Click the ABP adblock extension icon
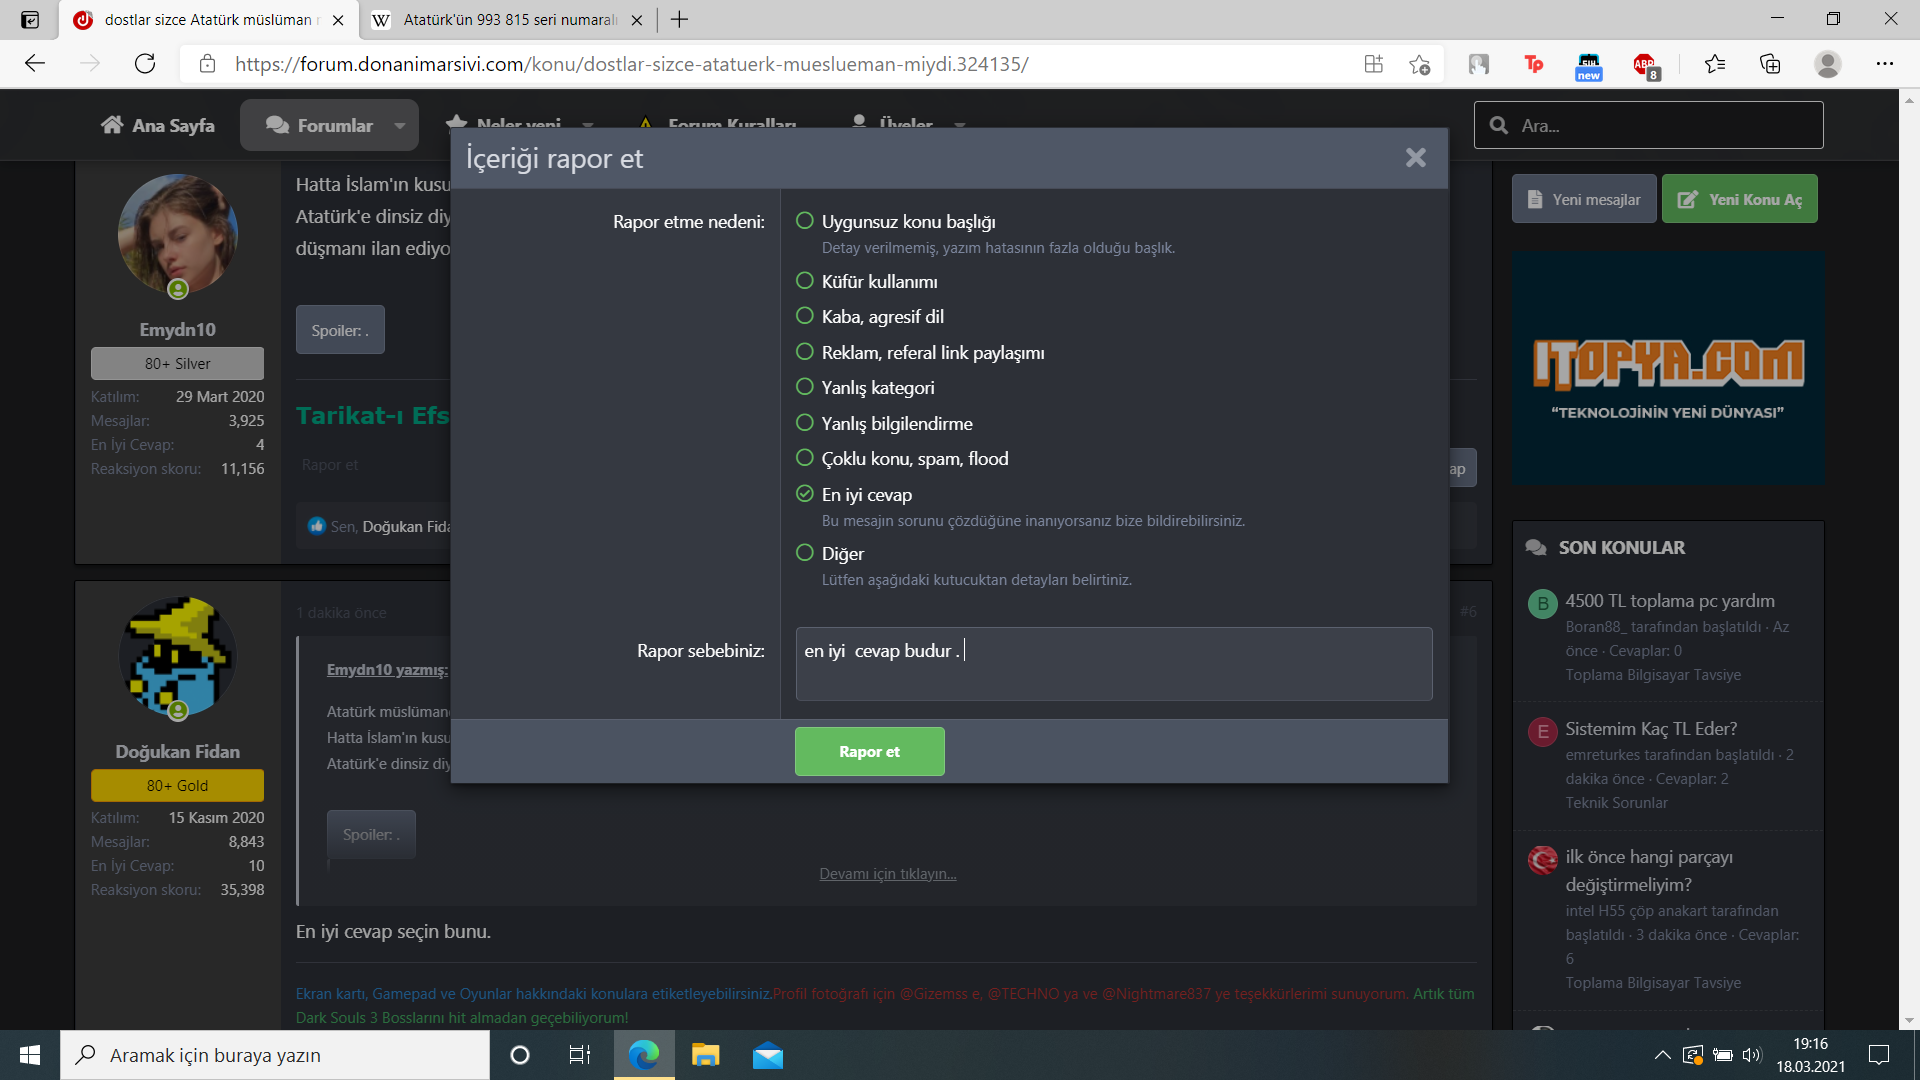 [1645, 65]
